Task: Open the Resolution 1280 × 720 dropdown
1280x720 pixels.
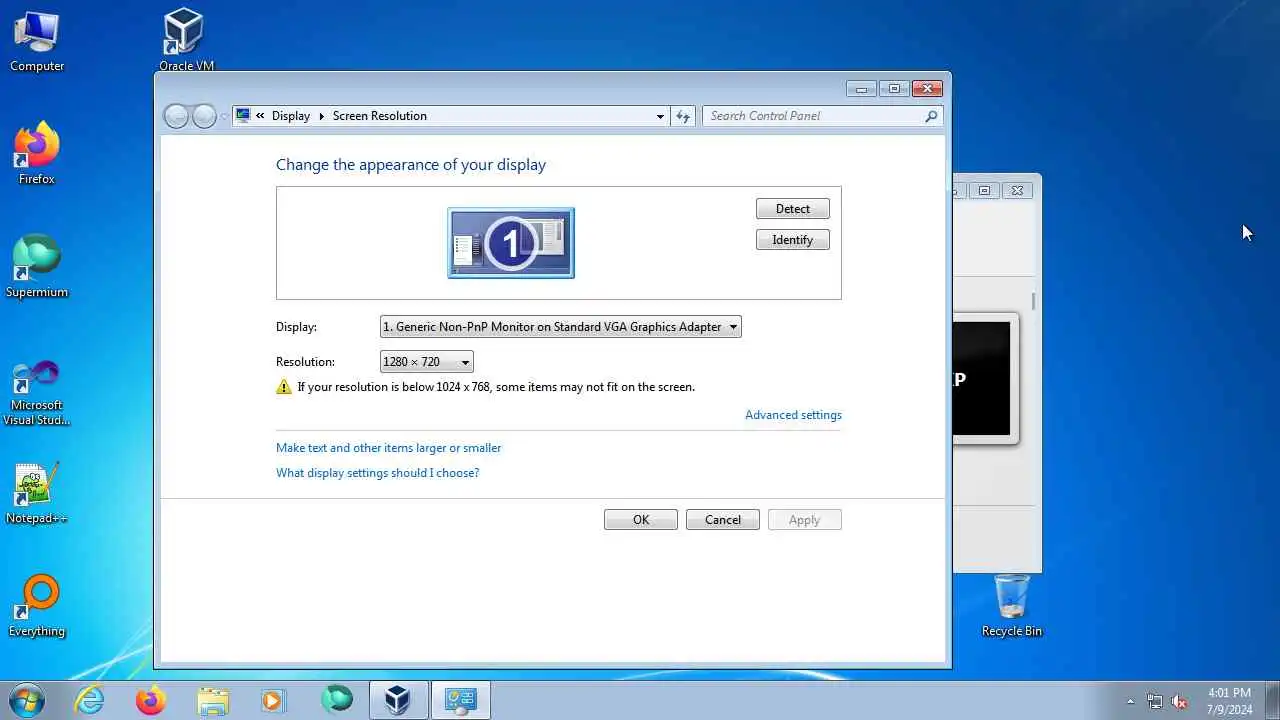Action: (427, 362)
